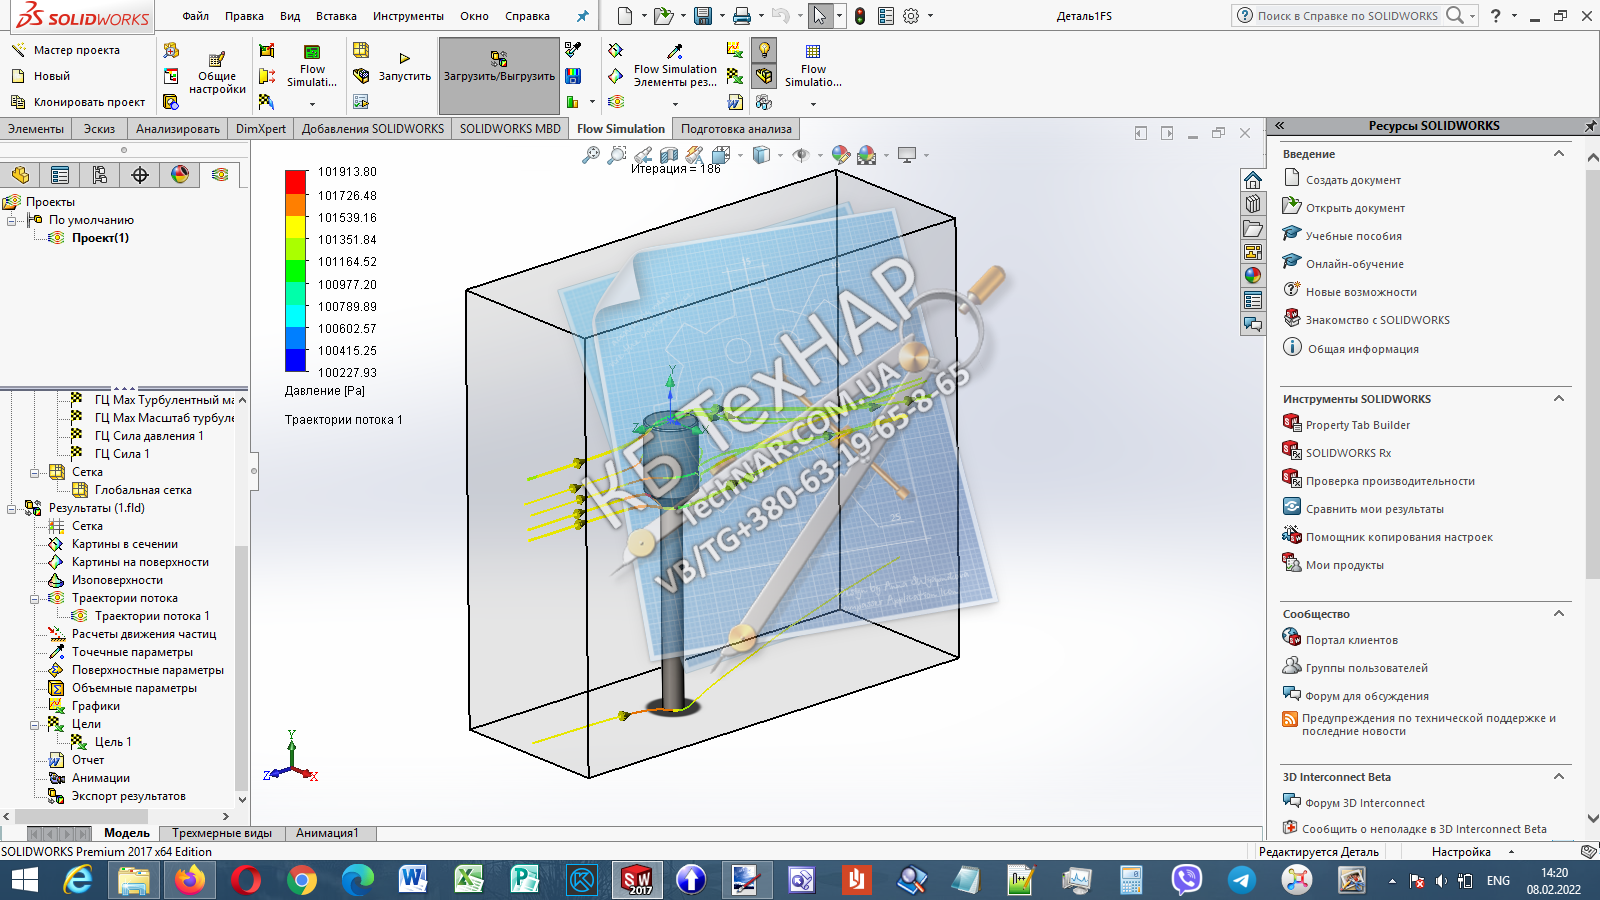Collapse the Цели tree node
Screen dimensions: 1600x900
click(35, 724)
